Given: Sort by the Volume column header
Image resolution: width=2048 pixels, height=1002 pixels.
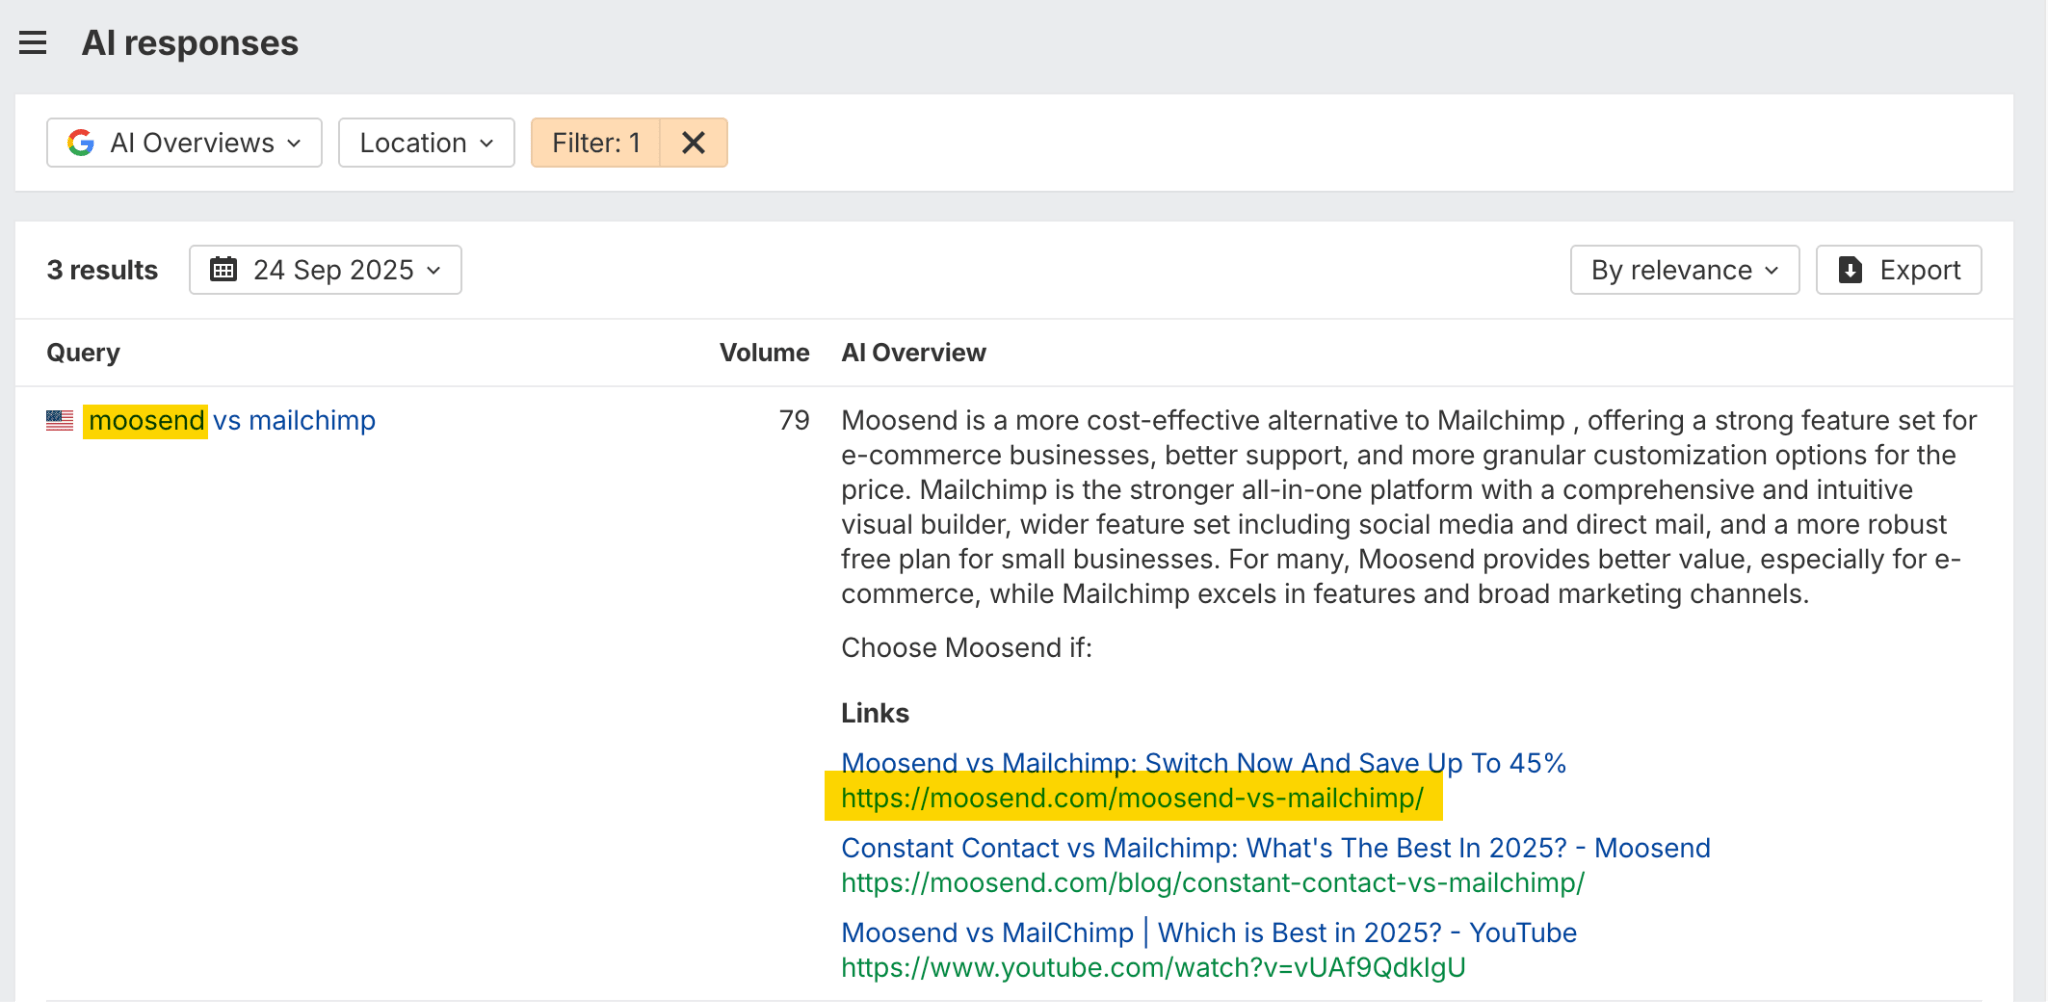Looking at the screenshot, I should click(764, 353).
